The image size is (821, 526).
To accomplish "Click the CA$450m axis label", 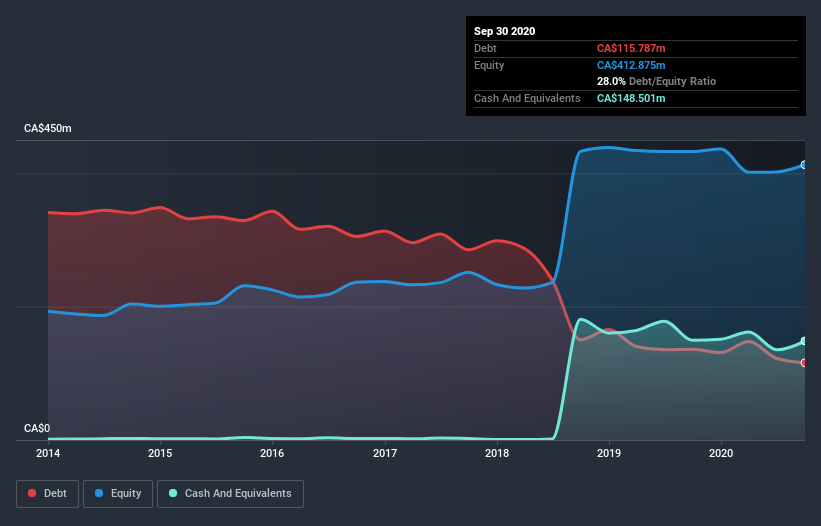I will click(48, 128).
